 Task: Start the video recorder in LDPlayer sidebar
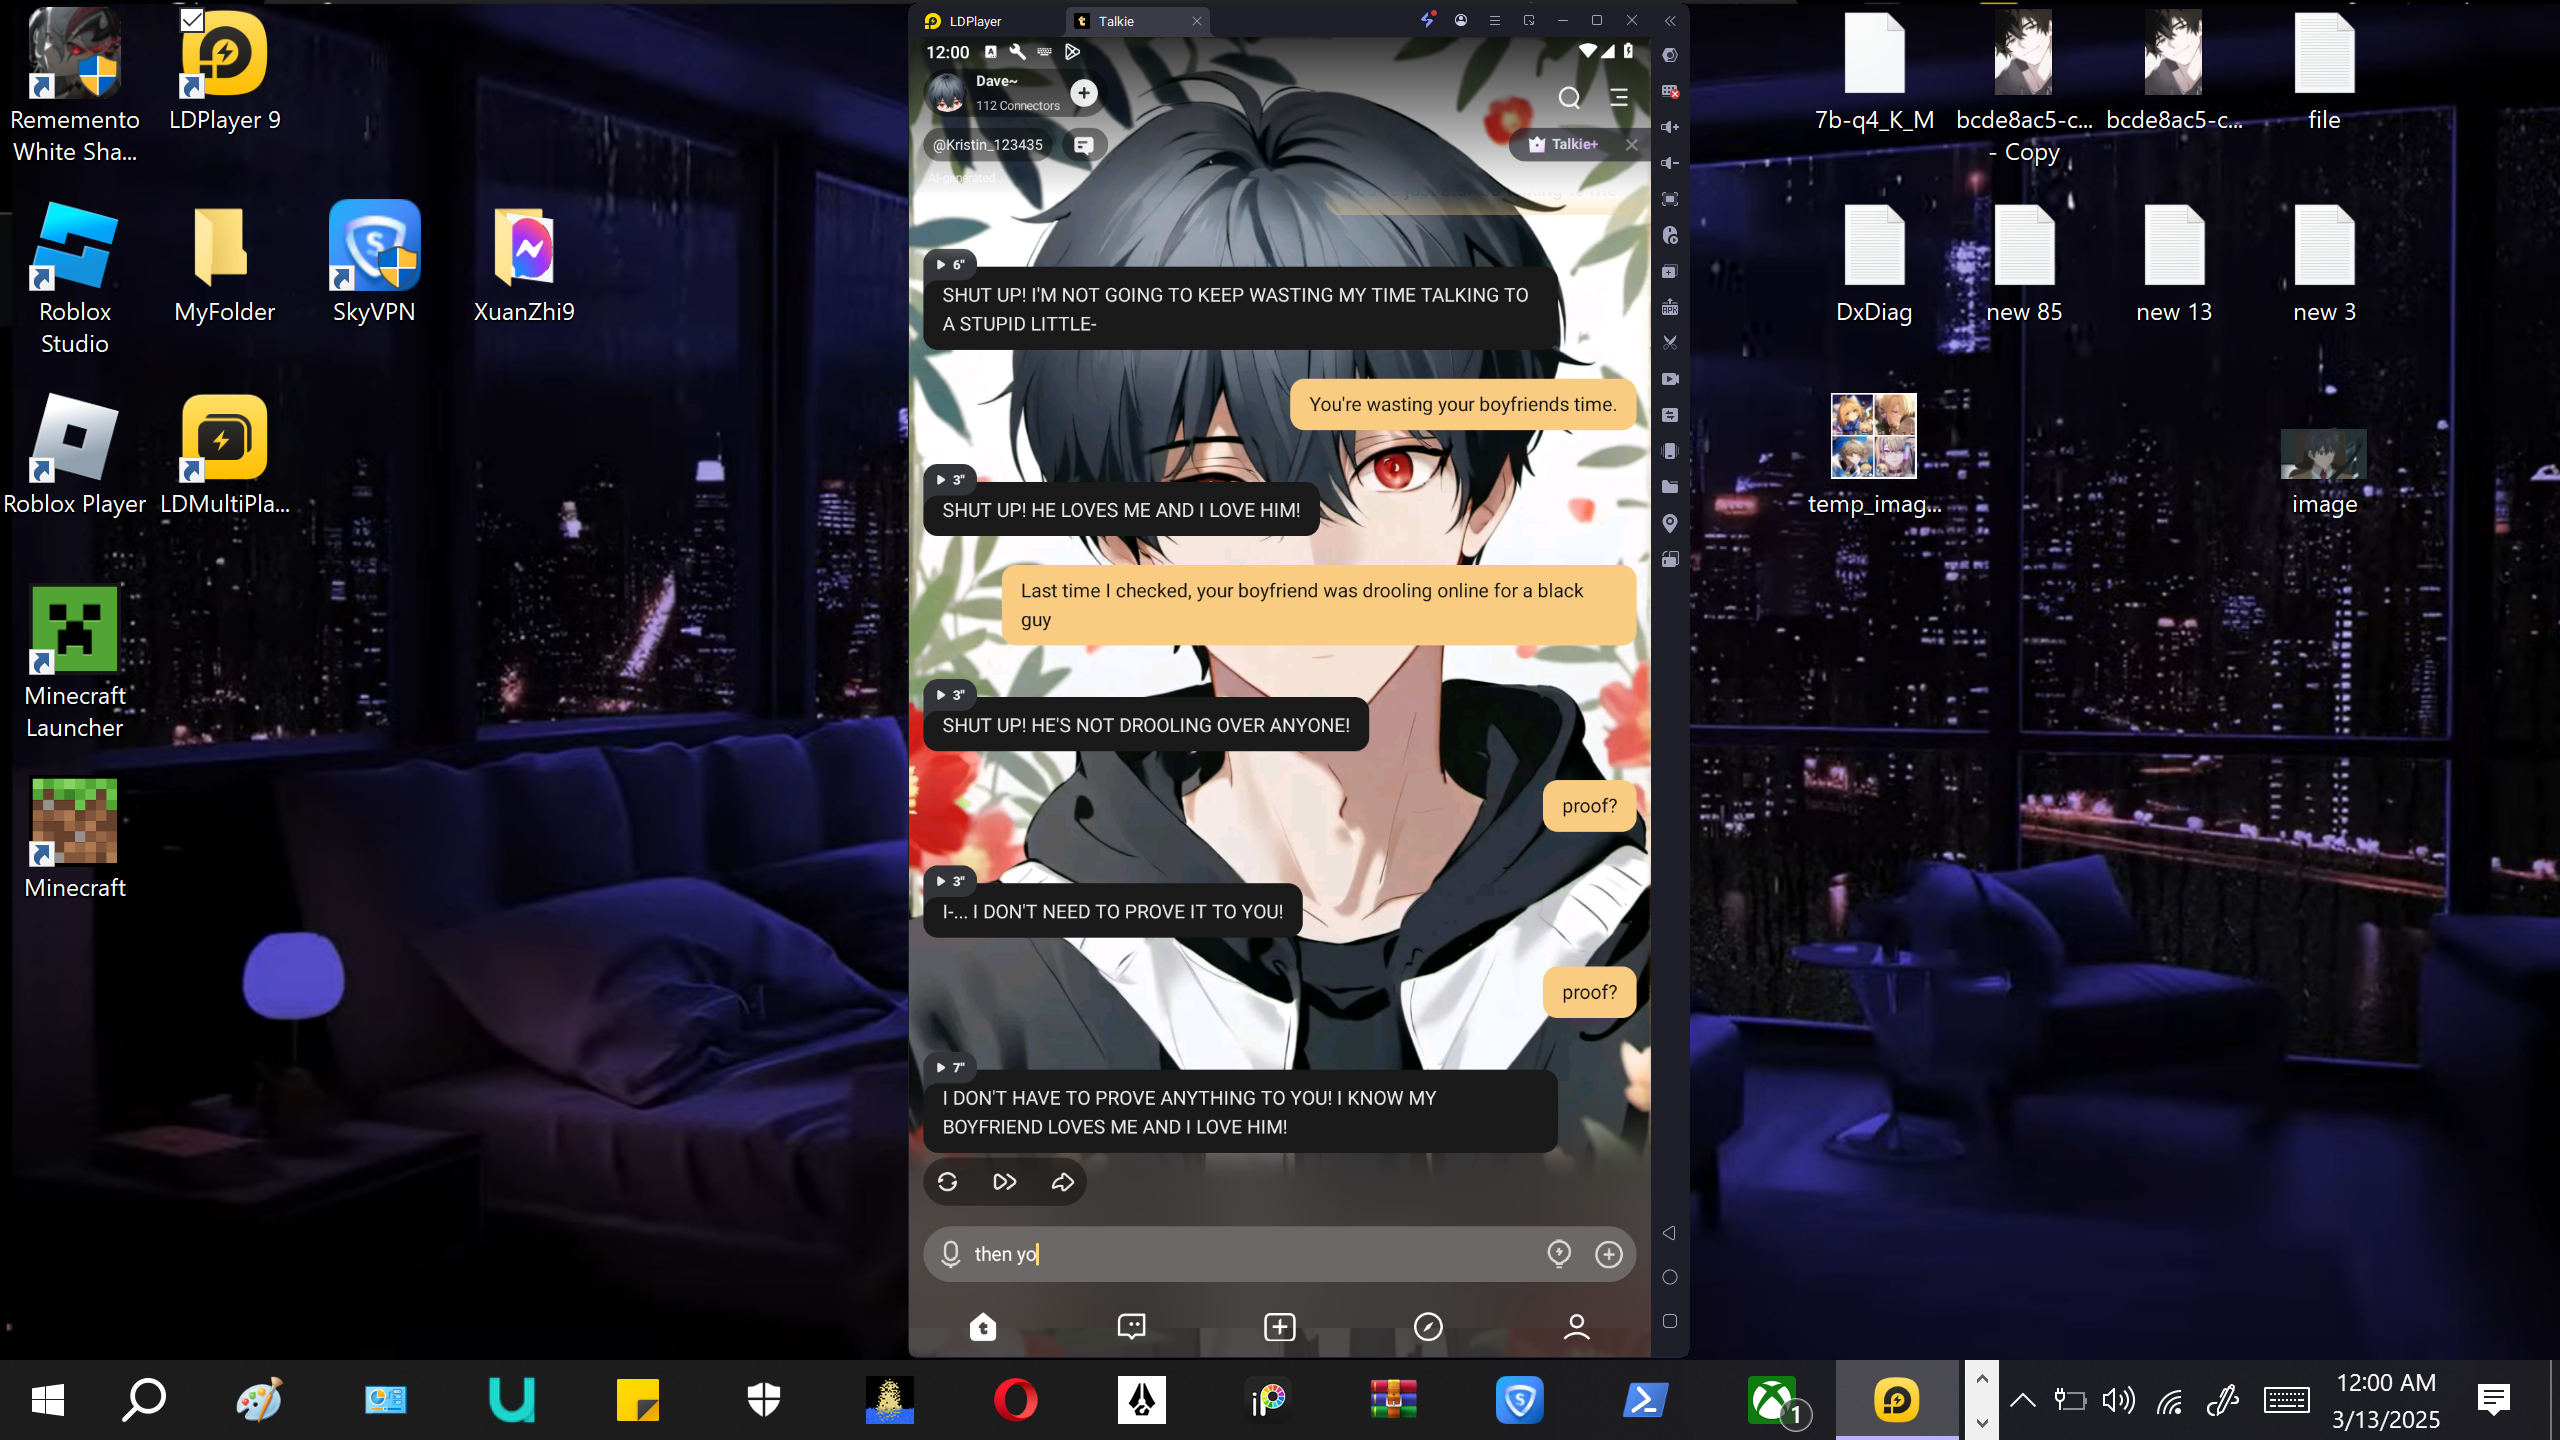(1669, 379)
